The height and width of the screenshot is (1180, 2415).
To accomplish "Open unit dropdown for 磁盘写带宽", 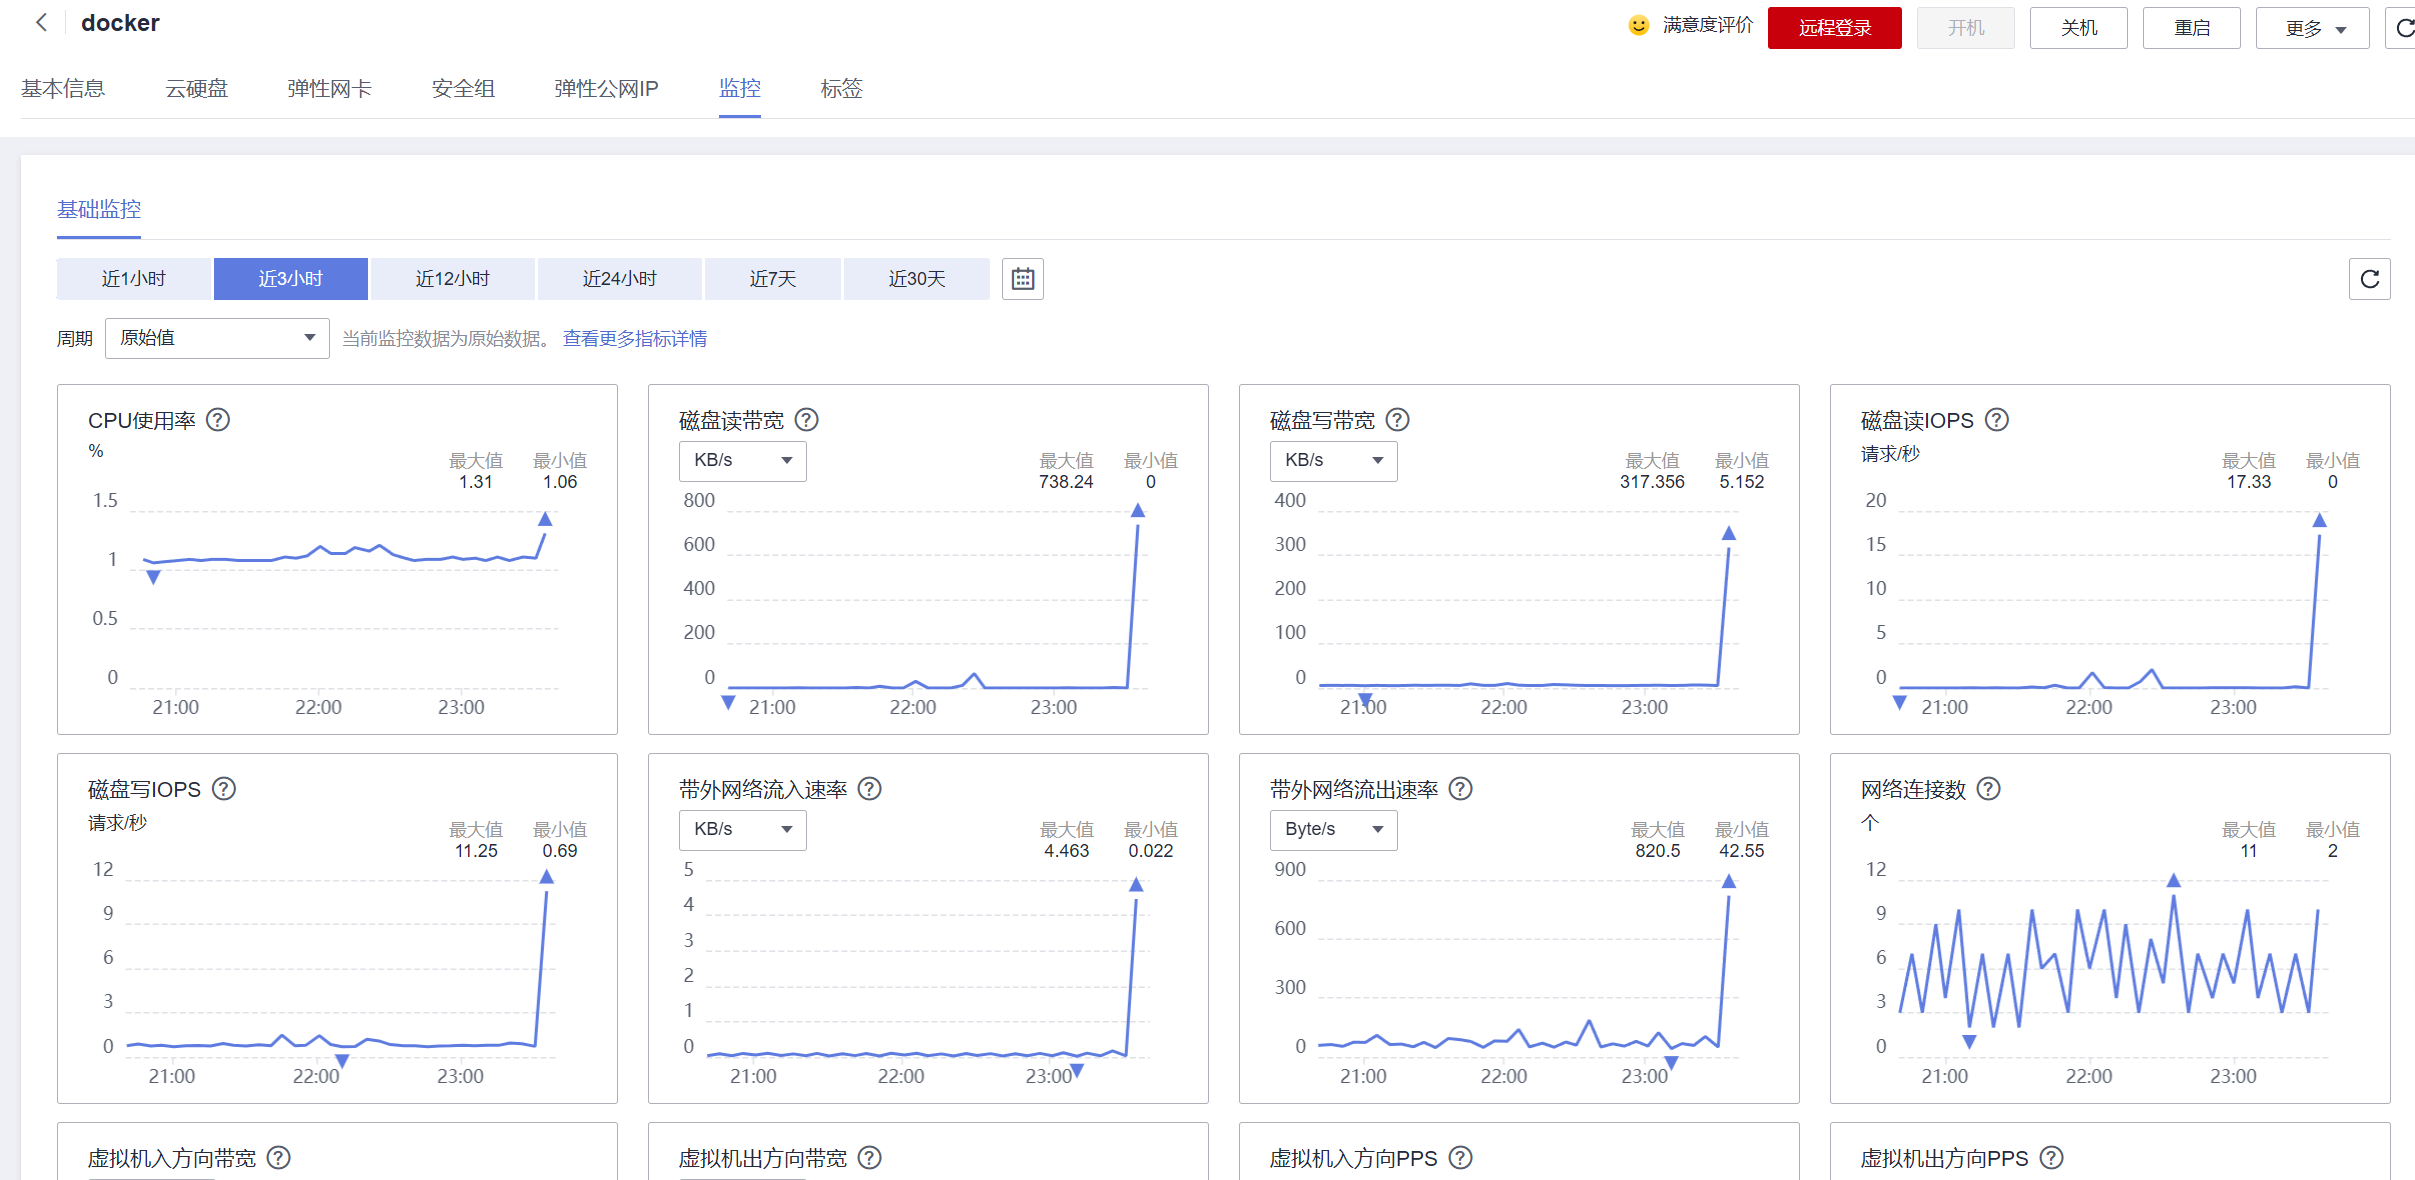I will tap(1333, 461).
